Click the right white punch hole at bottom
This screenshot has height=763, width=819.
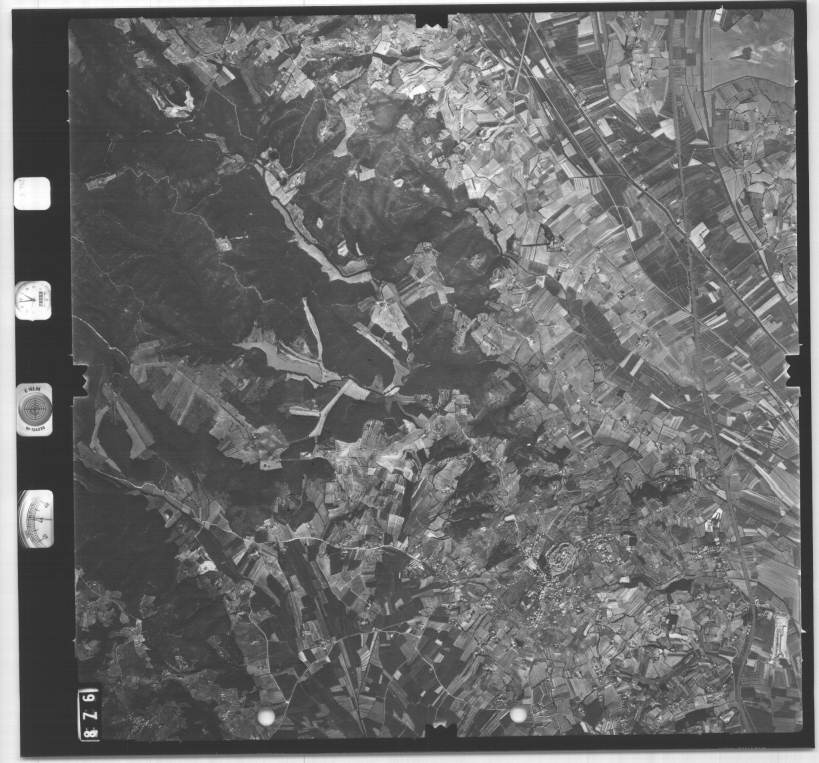point(518,714)
